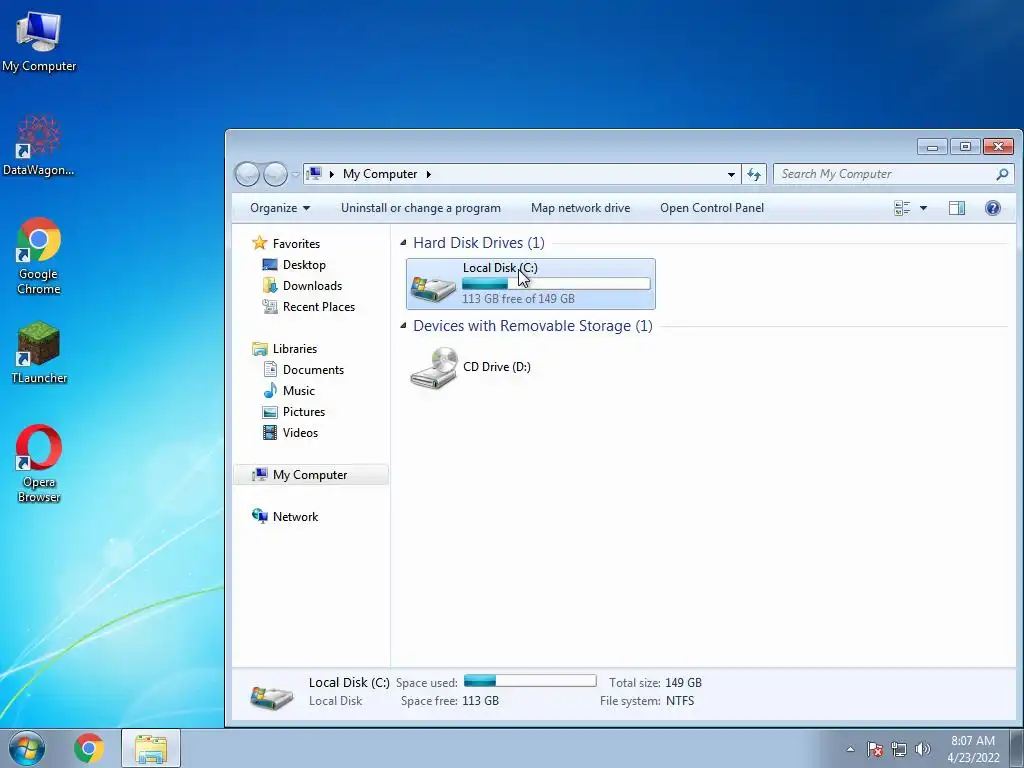Change your view using the view icon
Screen dimensions: 1024x768
point(902,208)
